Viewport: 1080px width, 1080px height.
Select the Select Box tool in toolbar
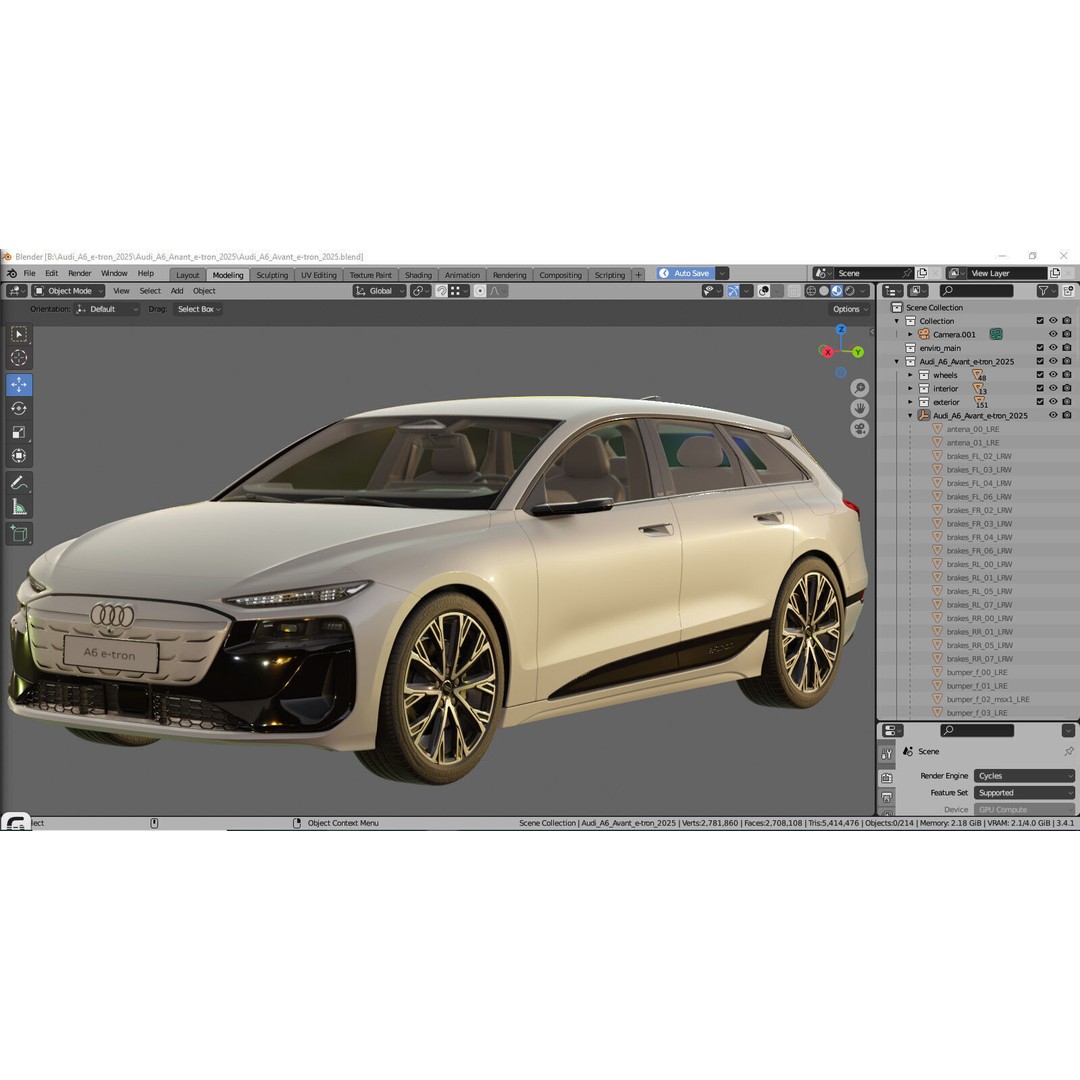[x=19, y=335]
